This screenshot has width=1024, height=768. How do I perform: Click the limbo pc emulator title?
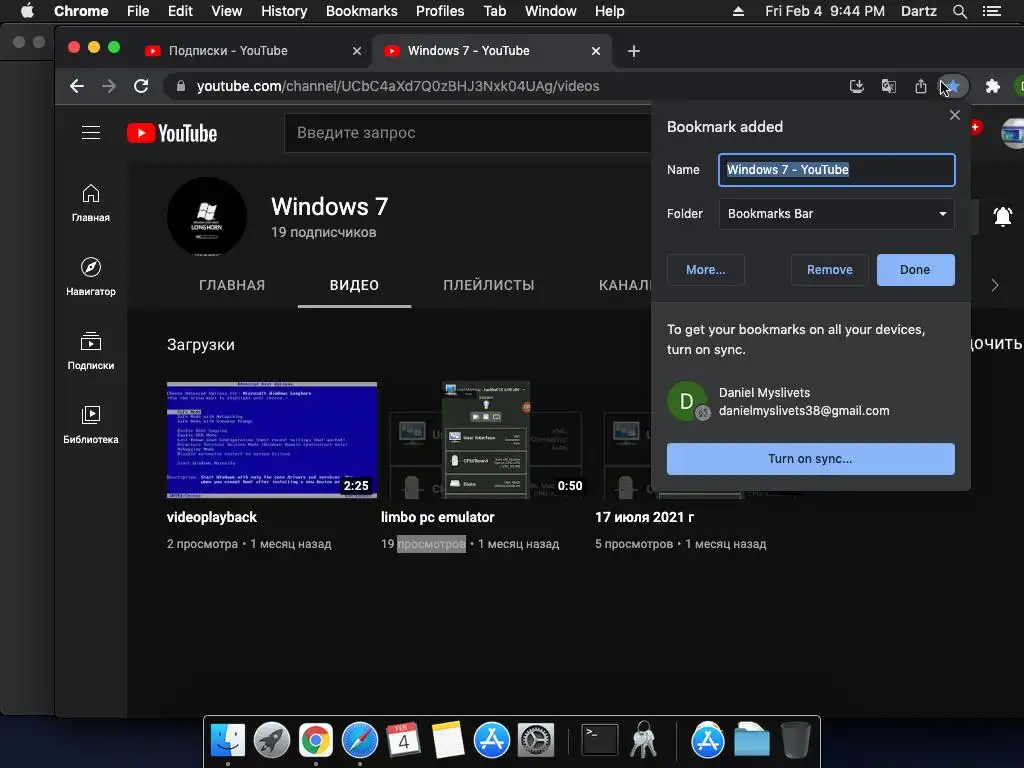click(x=438, y=517)
